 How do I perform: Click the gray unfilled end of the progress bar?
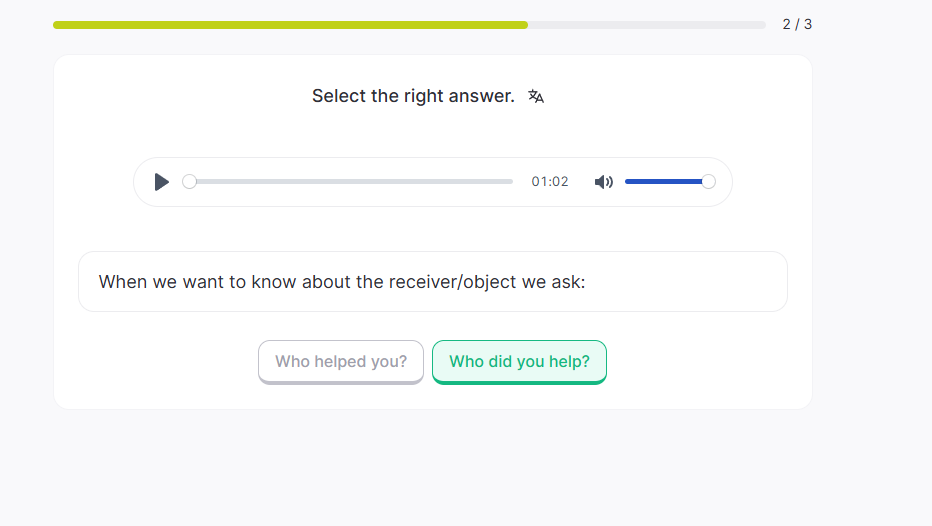[x=740, y=25]
